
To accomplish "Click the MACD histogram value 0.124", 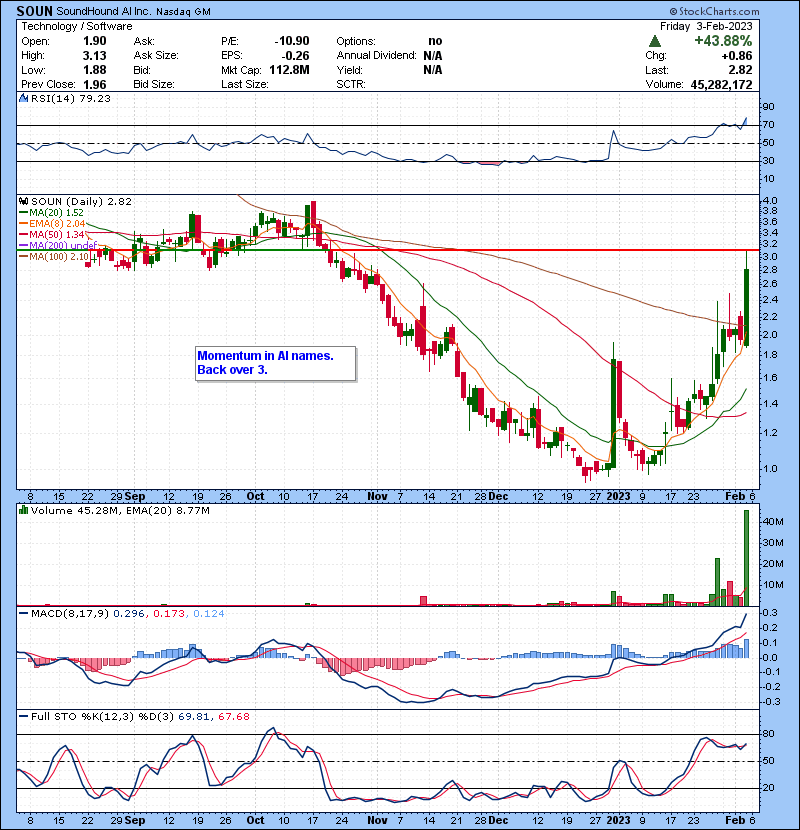I will click(x=209, y=614).
